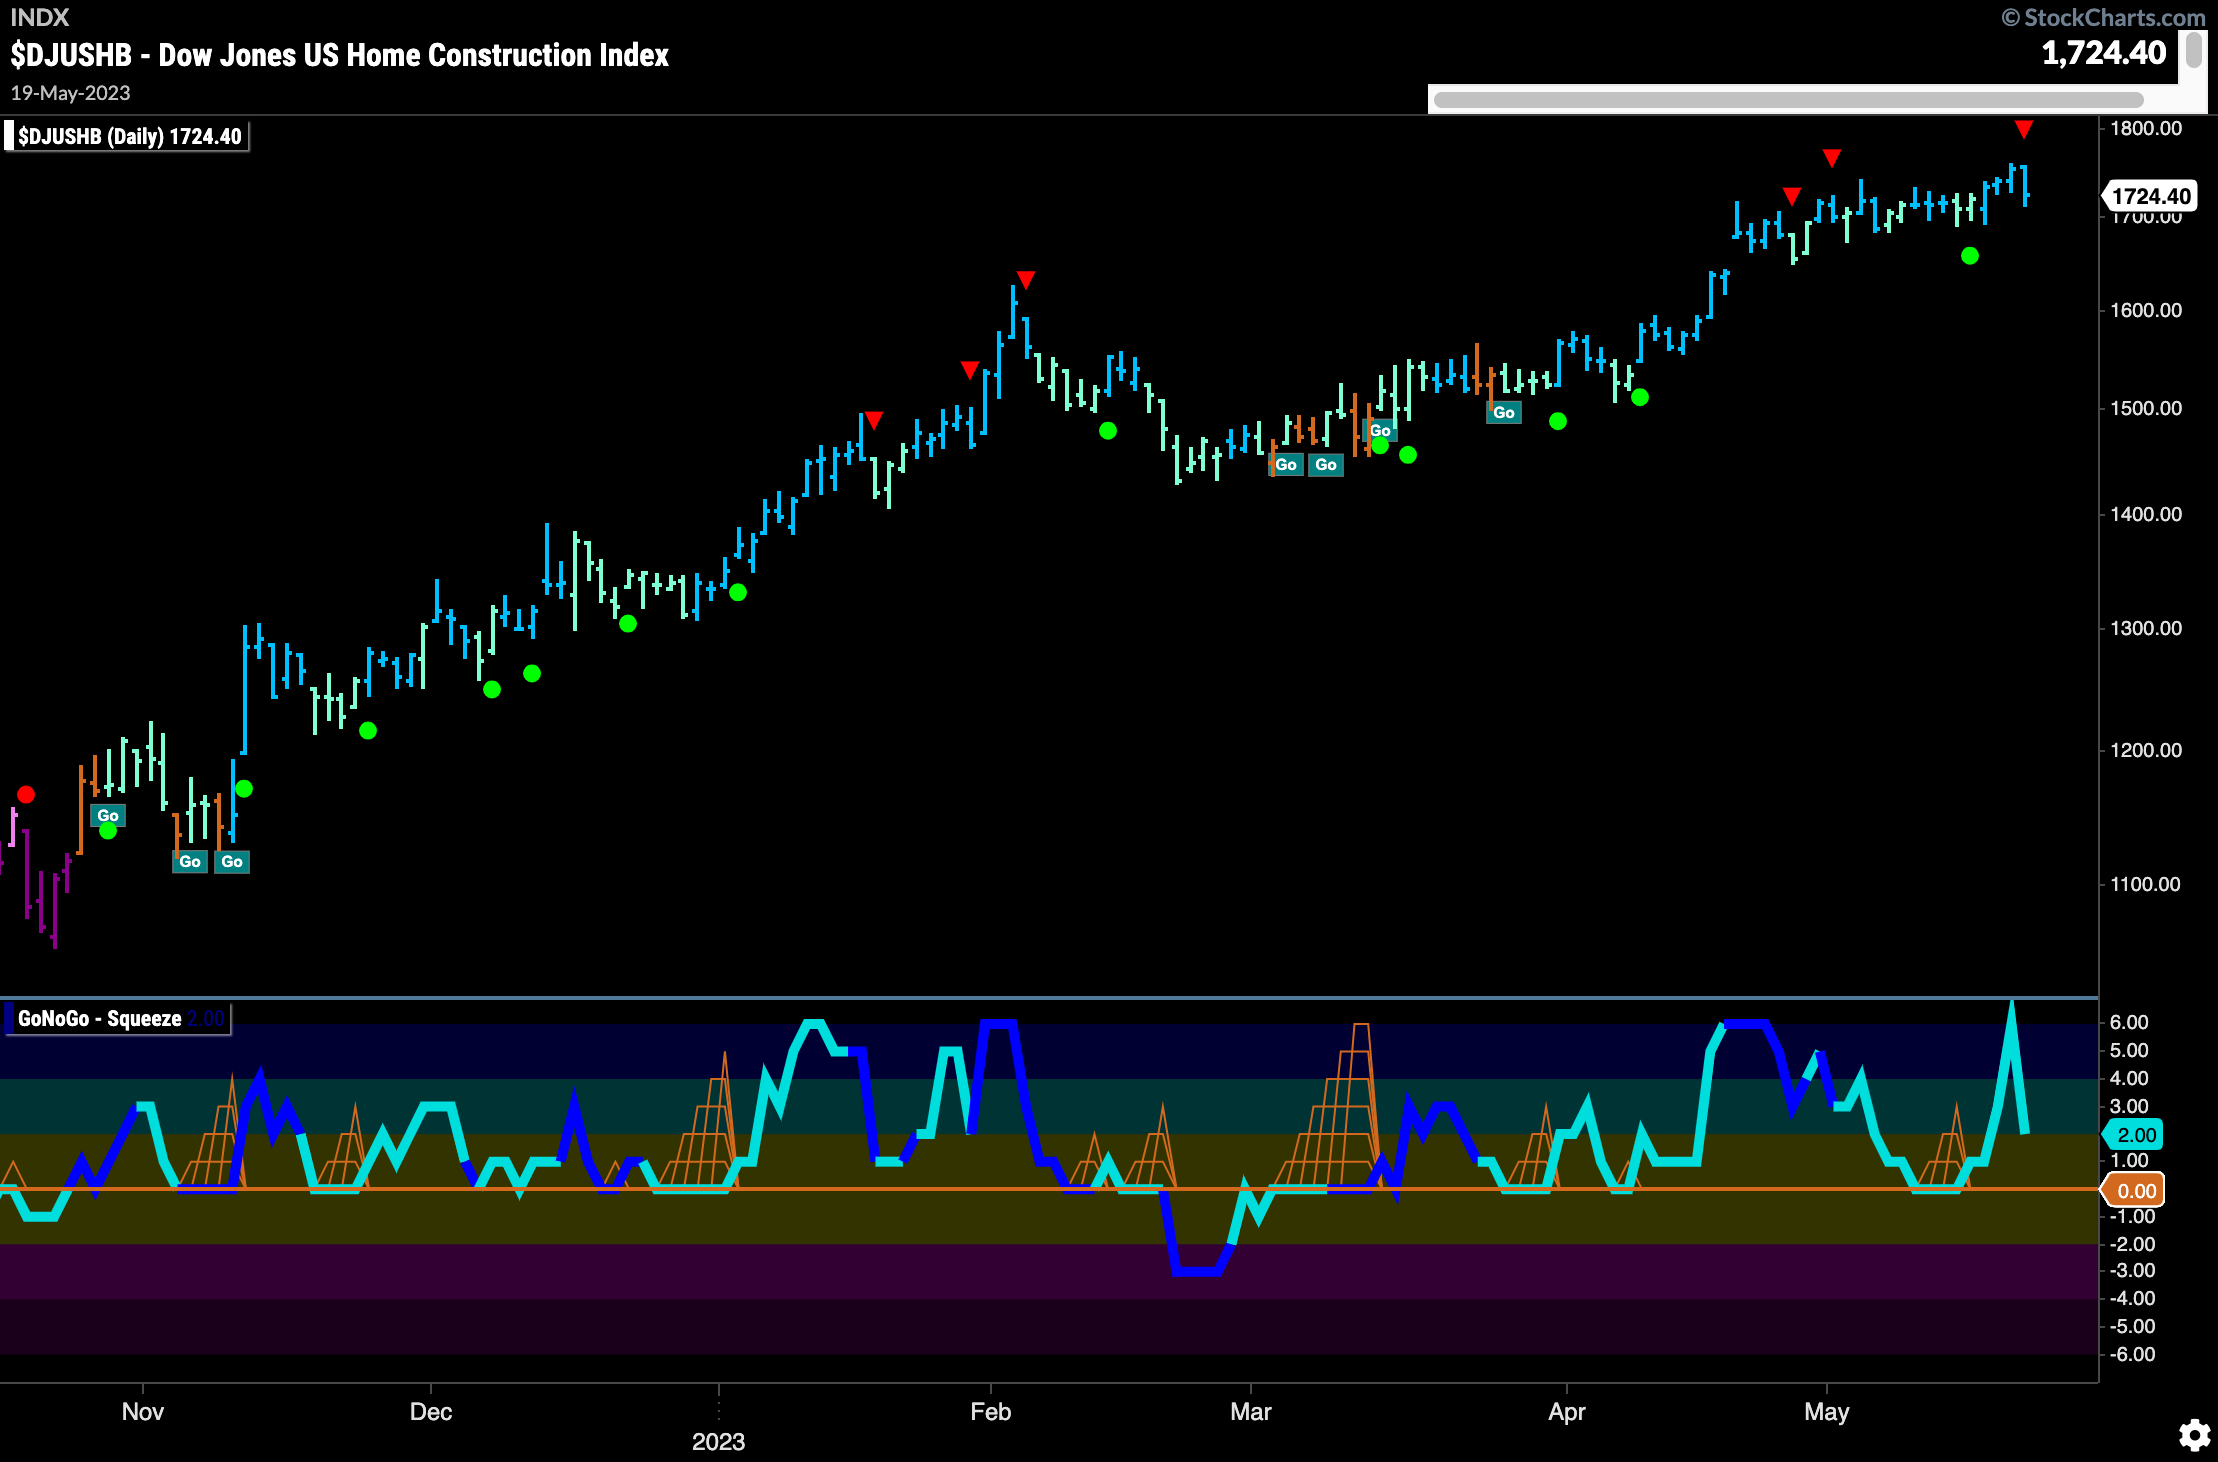The height and width of the screenshot is (1462, 2218).
Task: Click the first Go badge in early March
Action: click(x=1286, y=464)
